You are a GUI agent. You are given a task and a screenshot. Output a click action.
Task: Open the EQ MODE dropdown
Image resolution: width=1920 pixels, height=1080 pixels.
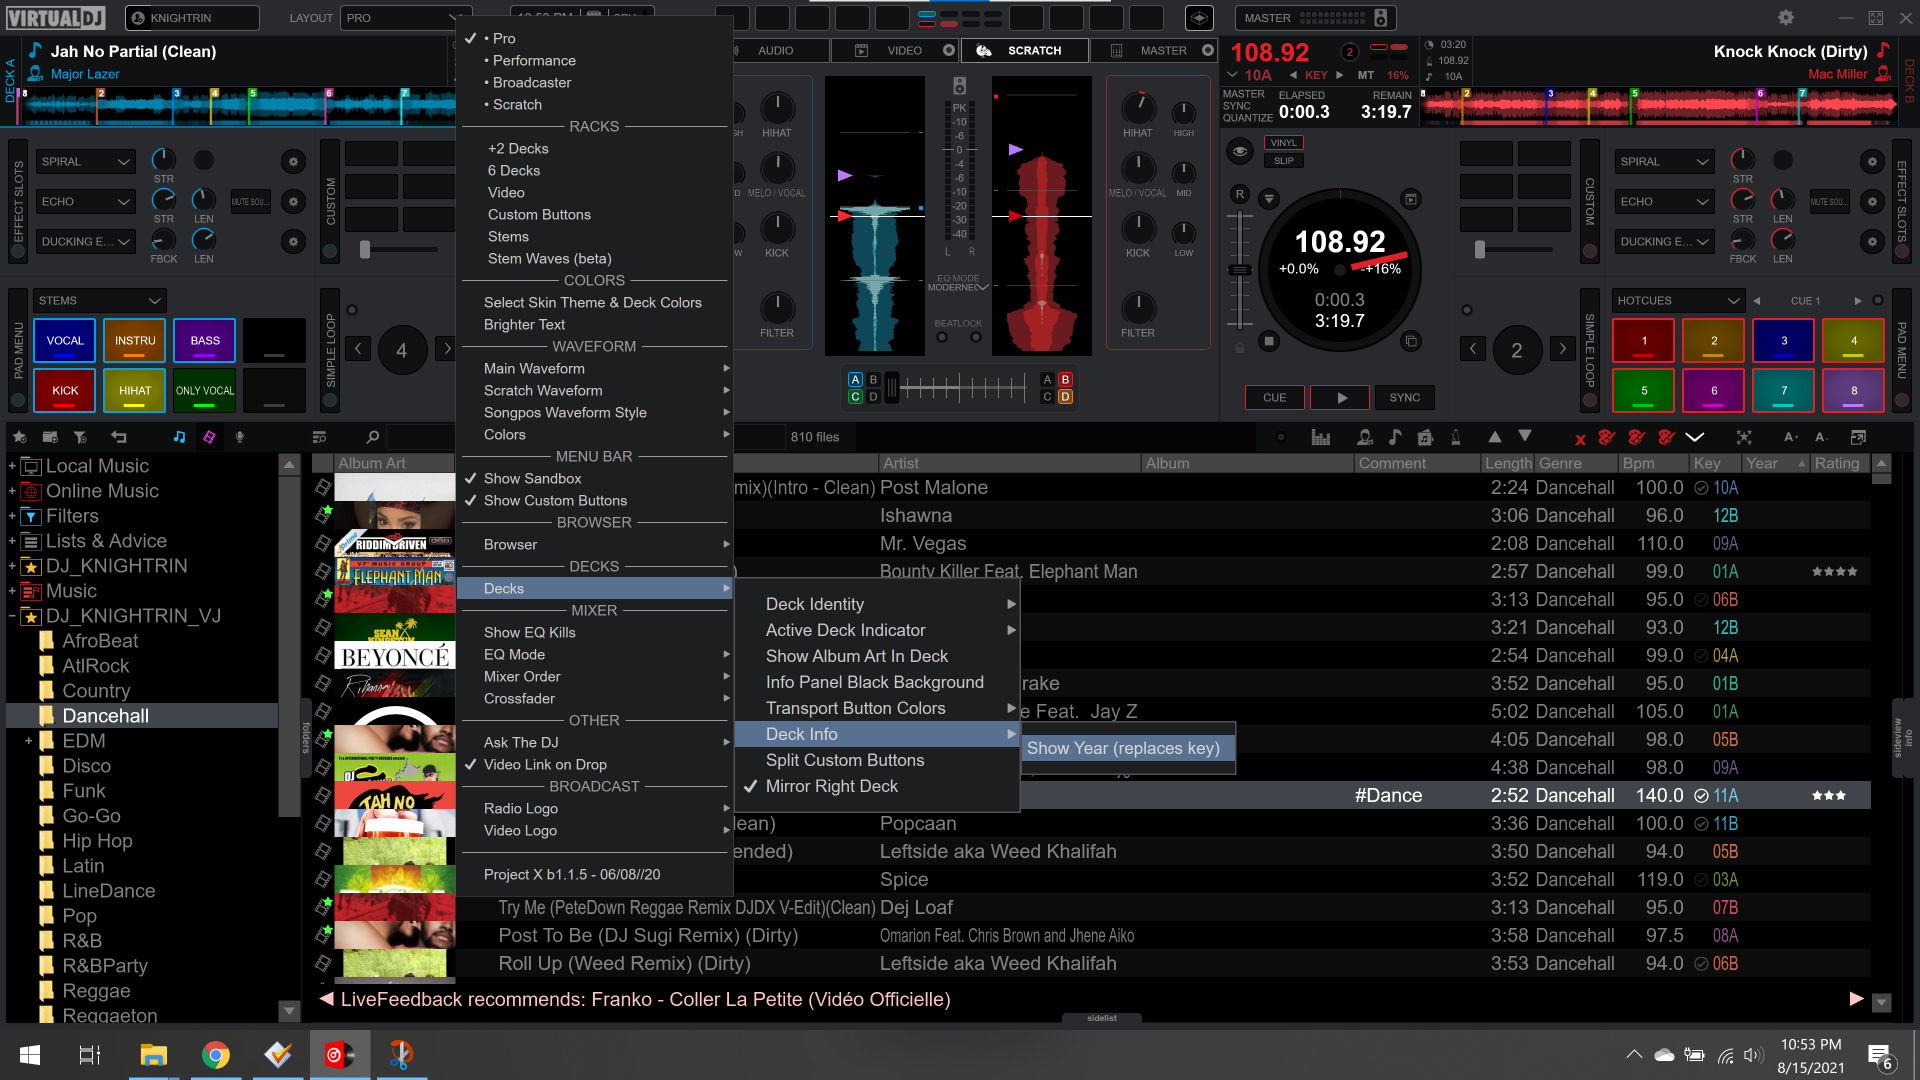(958, 283)
